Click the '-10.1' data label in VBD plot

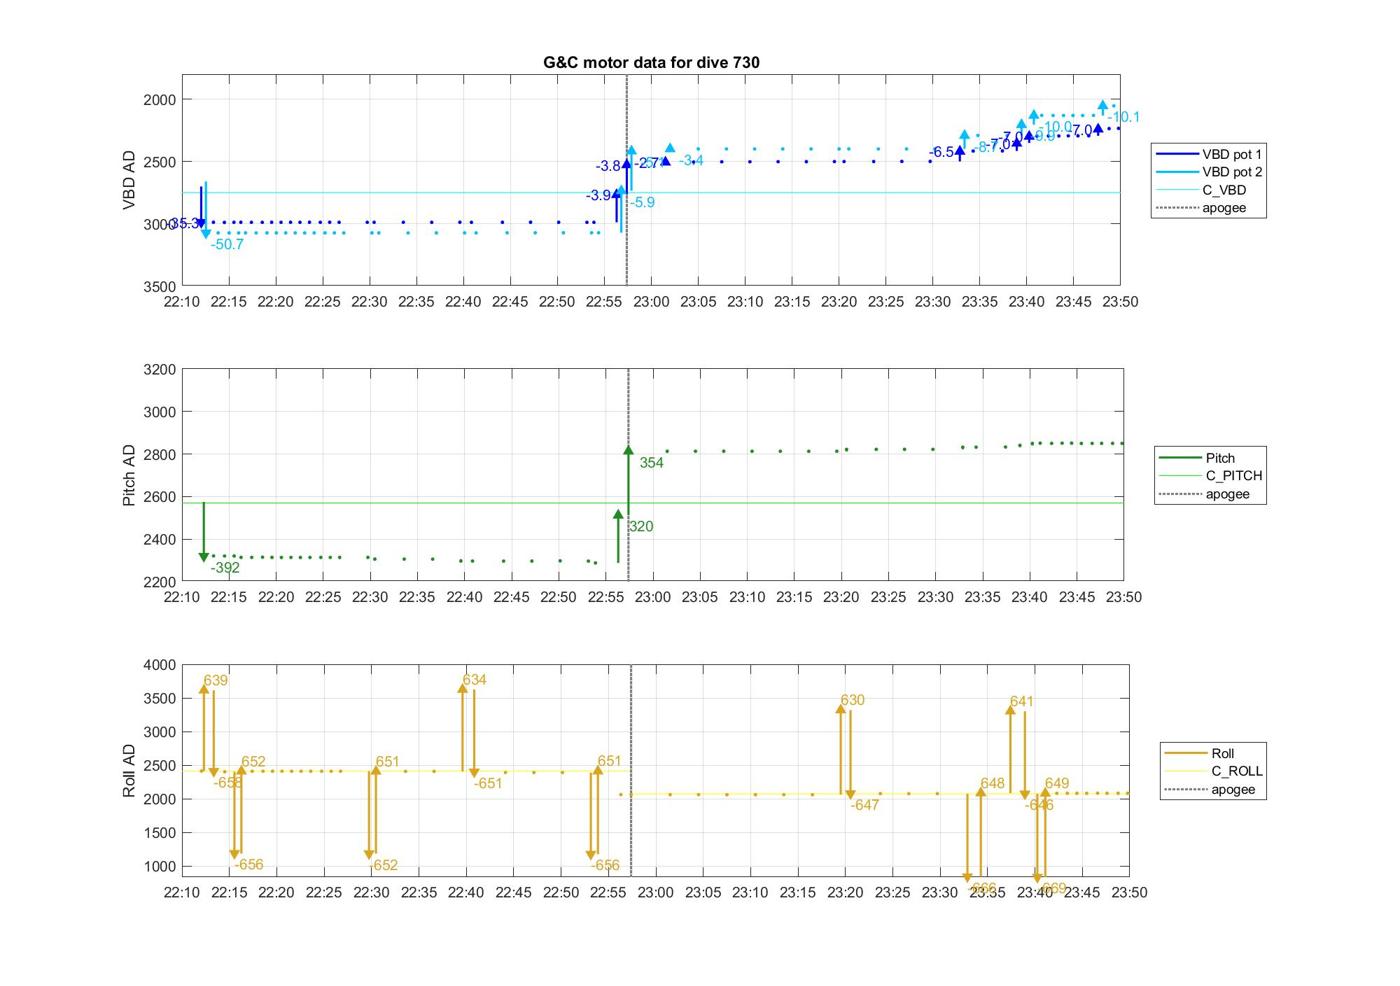(1124, 117)
